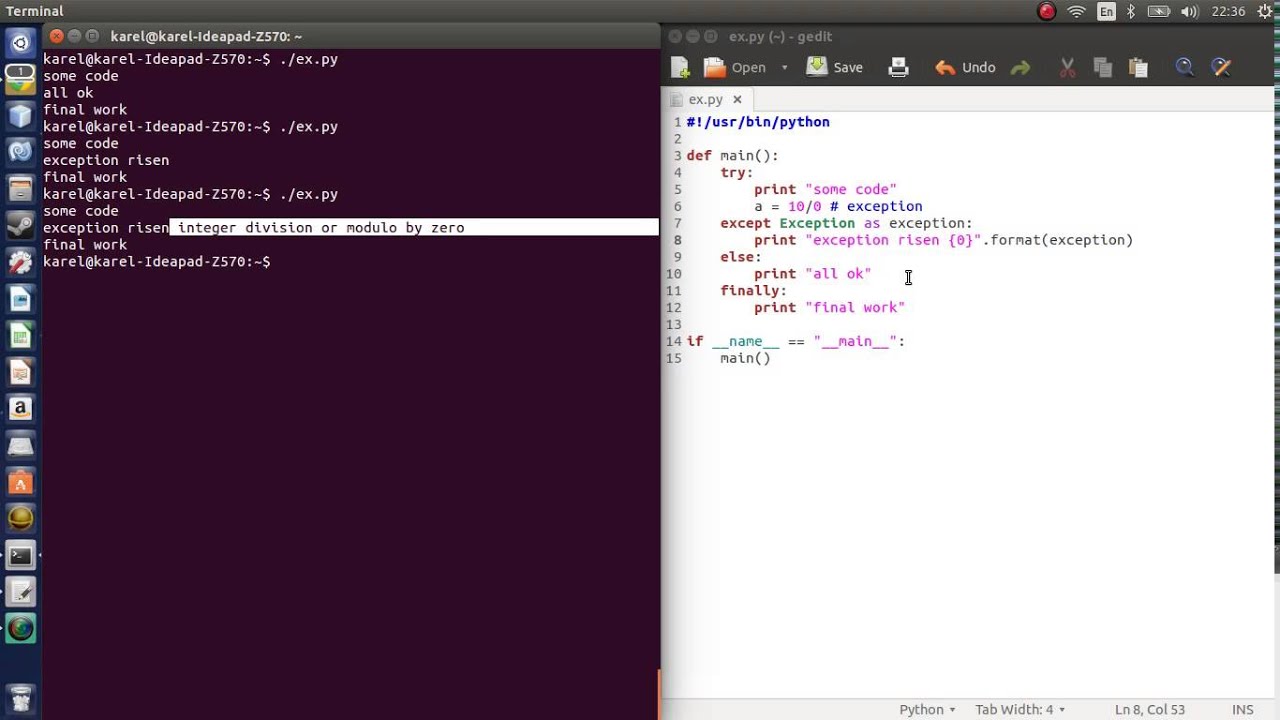The width and height of the screenshot is (1280, 720).
Task: Click the 'a = 10/0 # exception' code line
Action: click(838, 206)
